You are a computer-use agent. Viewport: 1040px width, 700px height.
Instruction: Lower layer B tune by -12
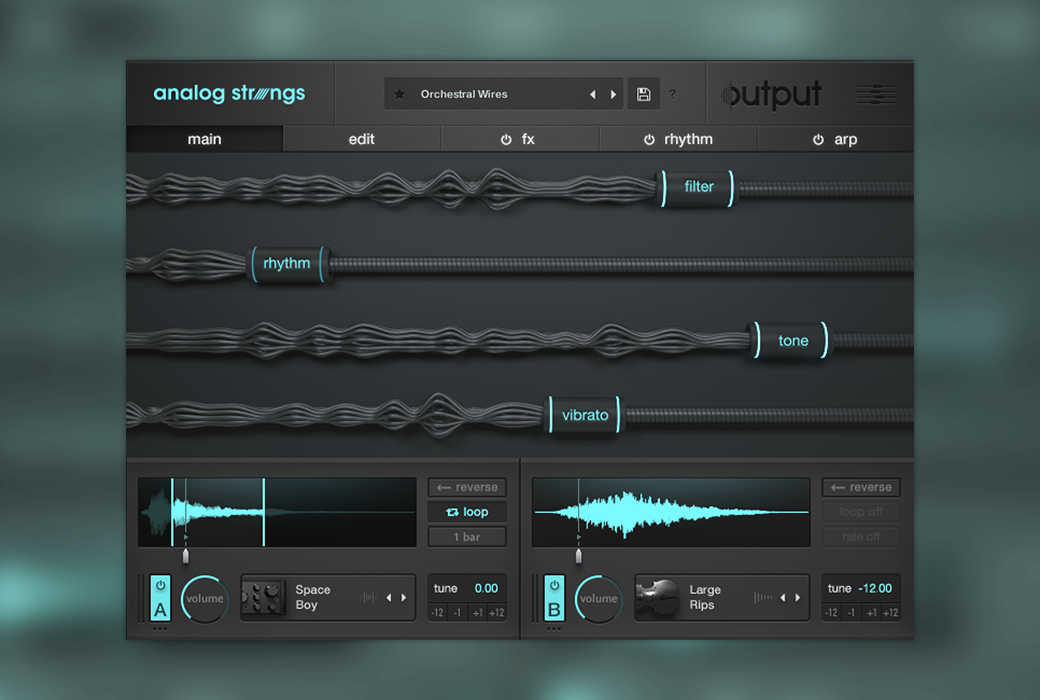coord(831,613)
